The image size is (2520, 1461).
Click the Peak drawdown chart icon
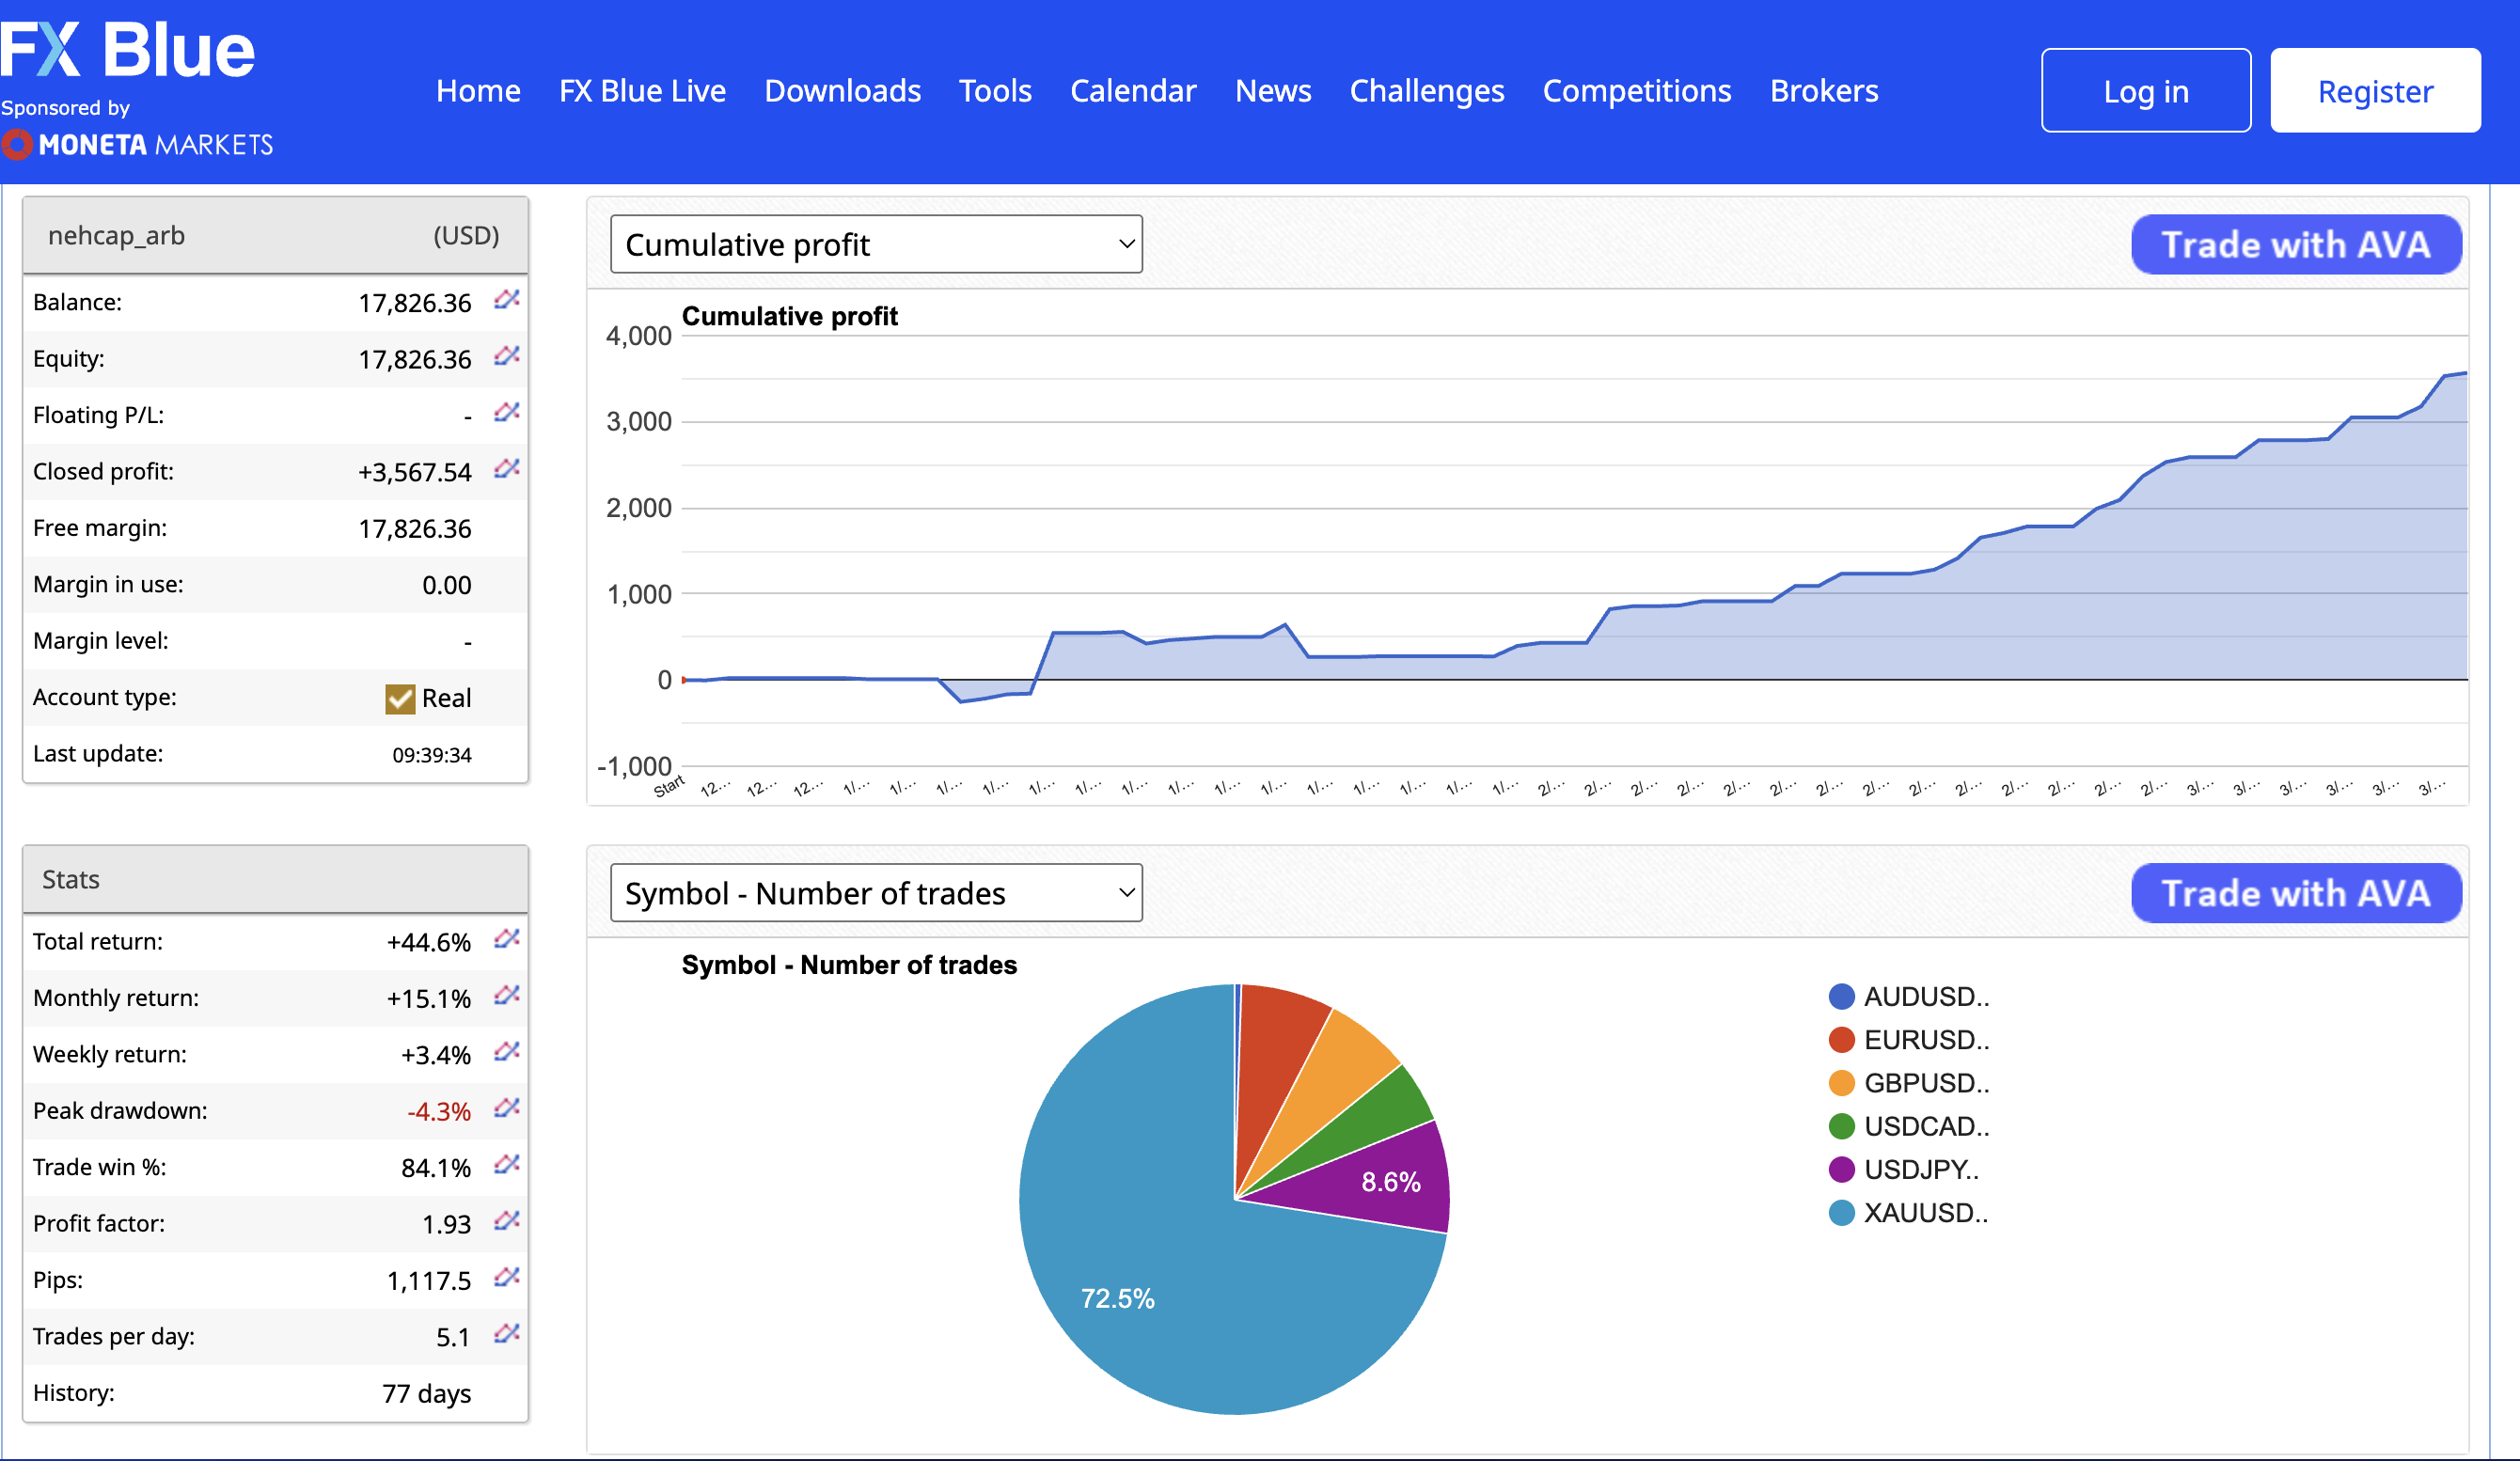(507, 1108)
